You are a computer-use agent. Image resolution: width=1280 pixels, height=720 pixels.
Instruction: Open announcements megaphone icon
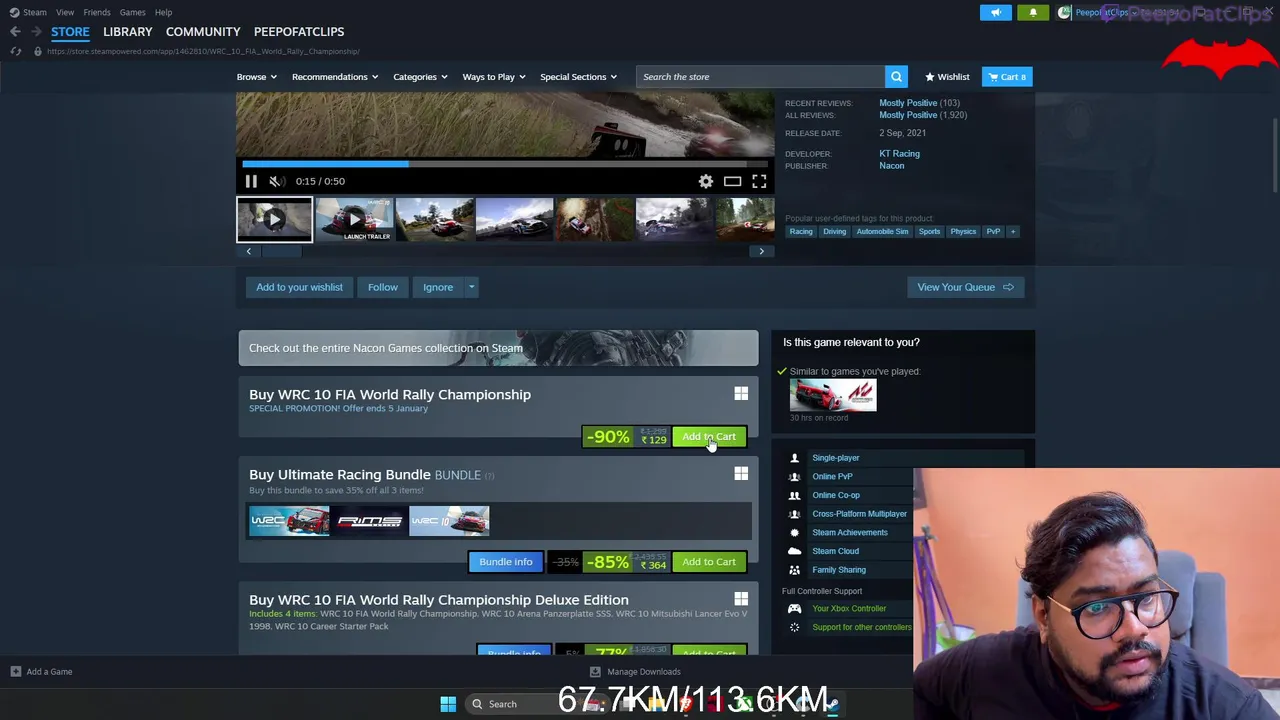pos(996,12)
